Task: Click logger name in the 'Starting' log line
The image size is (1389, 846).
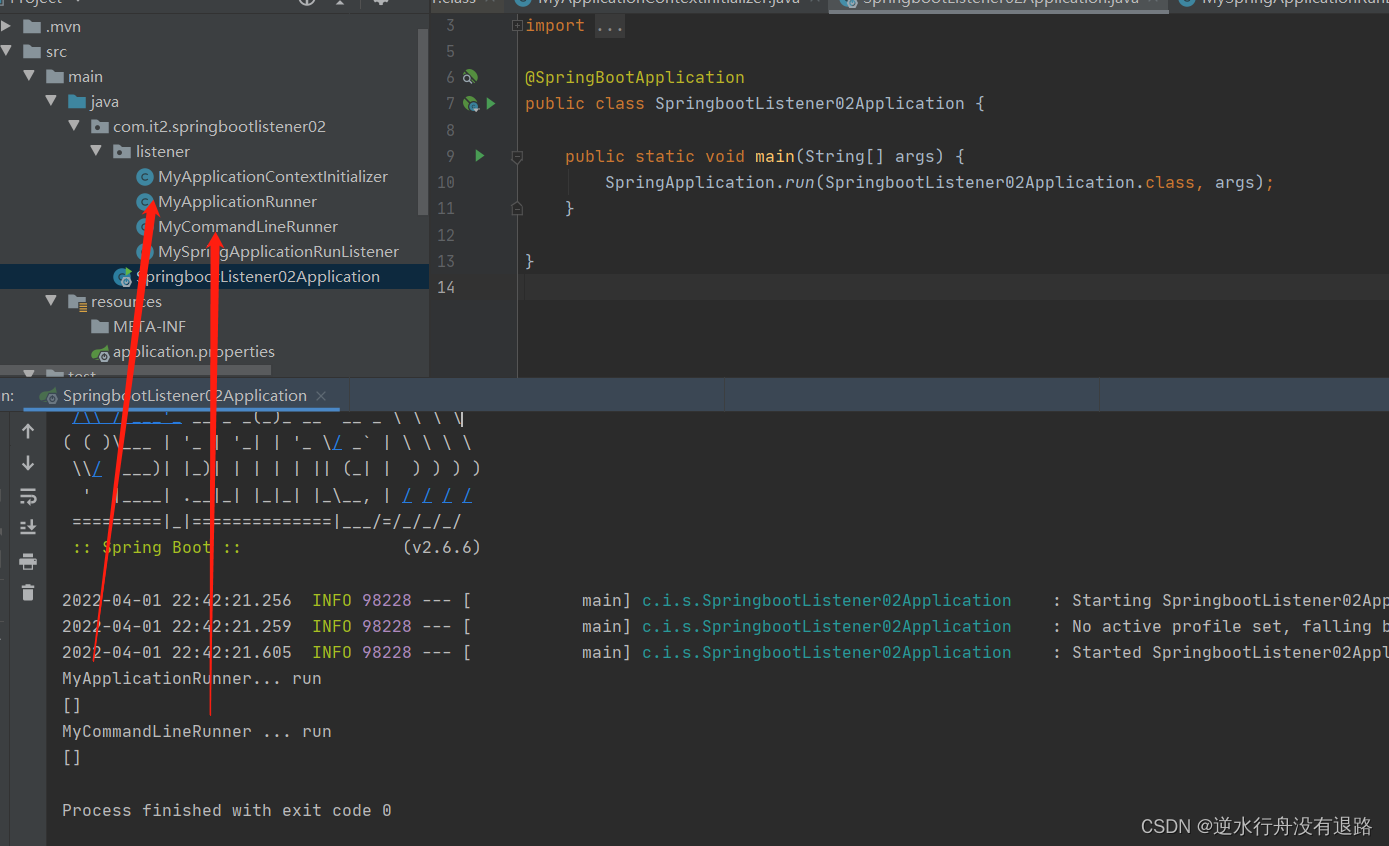Action: (826, 600)
